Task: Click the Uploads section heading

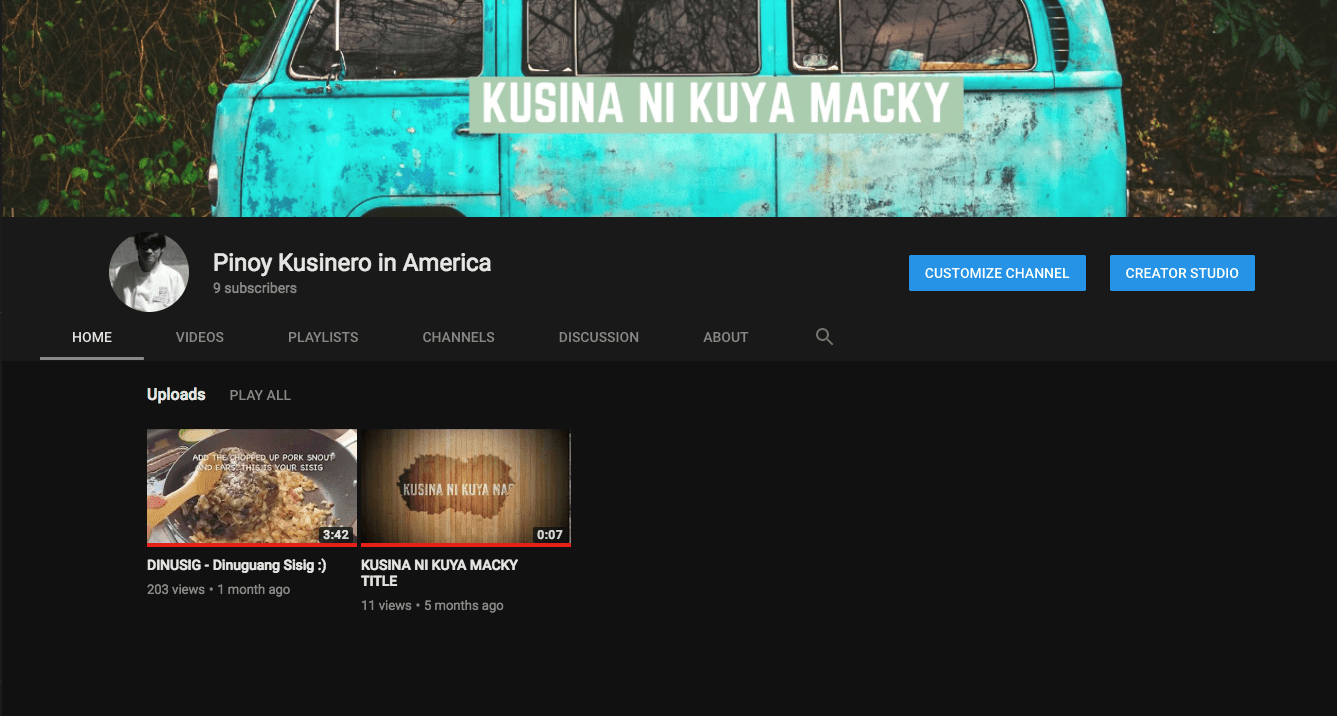Action: [x=176, y=395]
